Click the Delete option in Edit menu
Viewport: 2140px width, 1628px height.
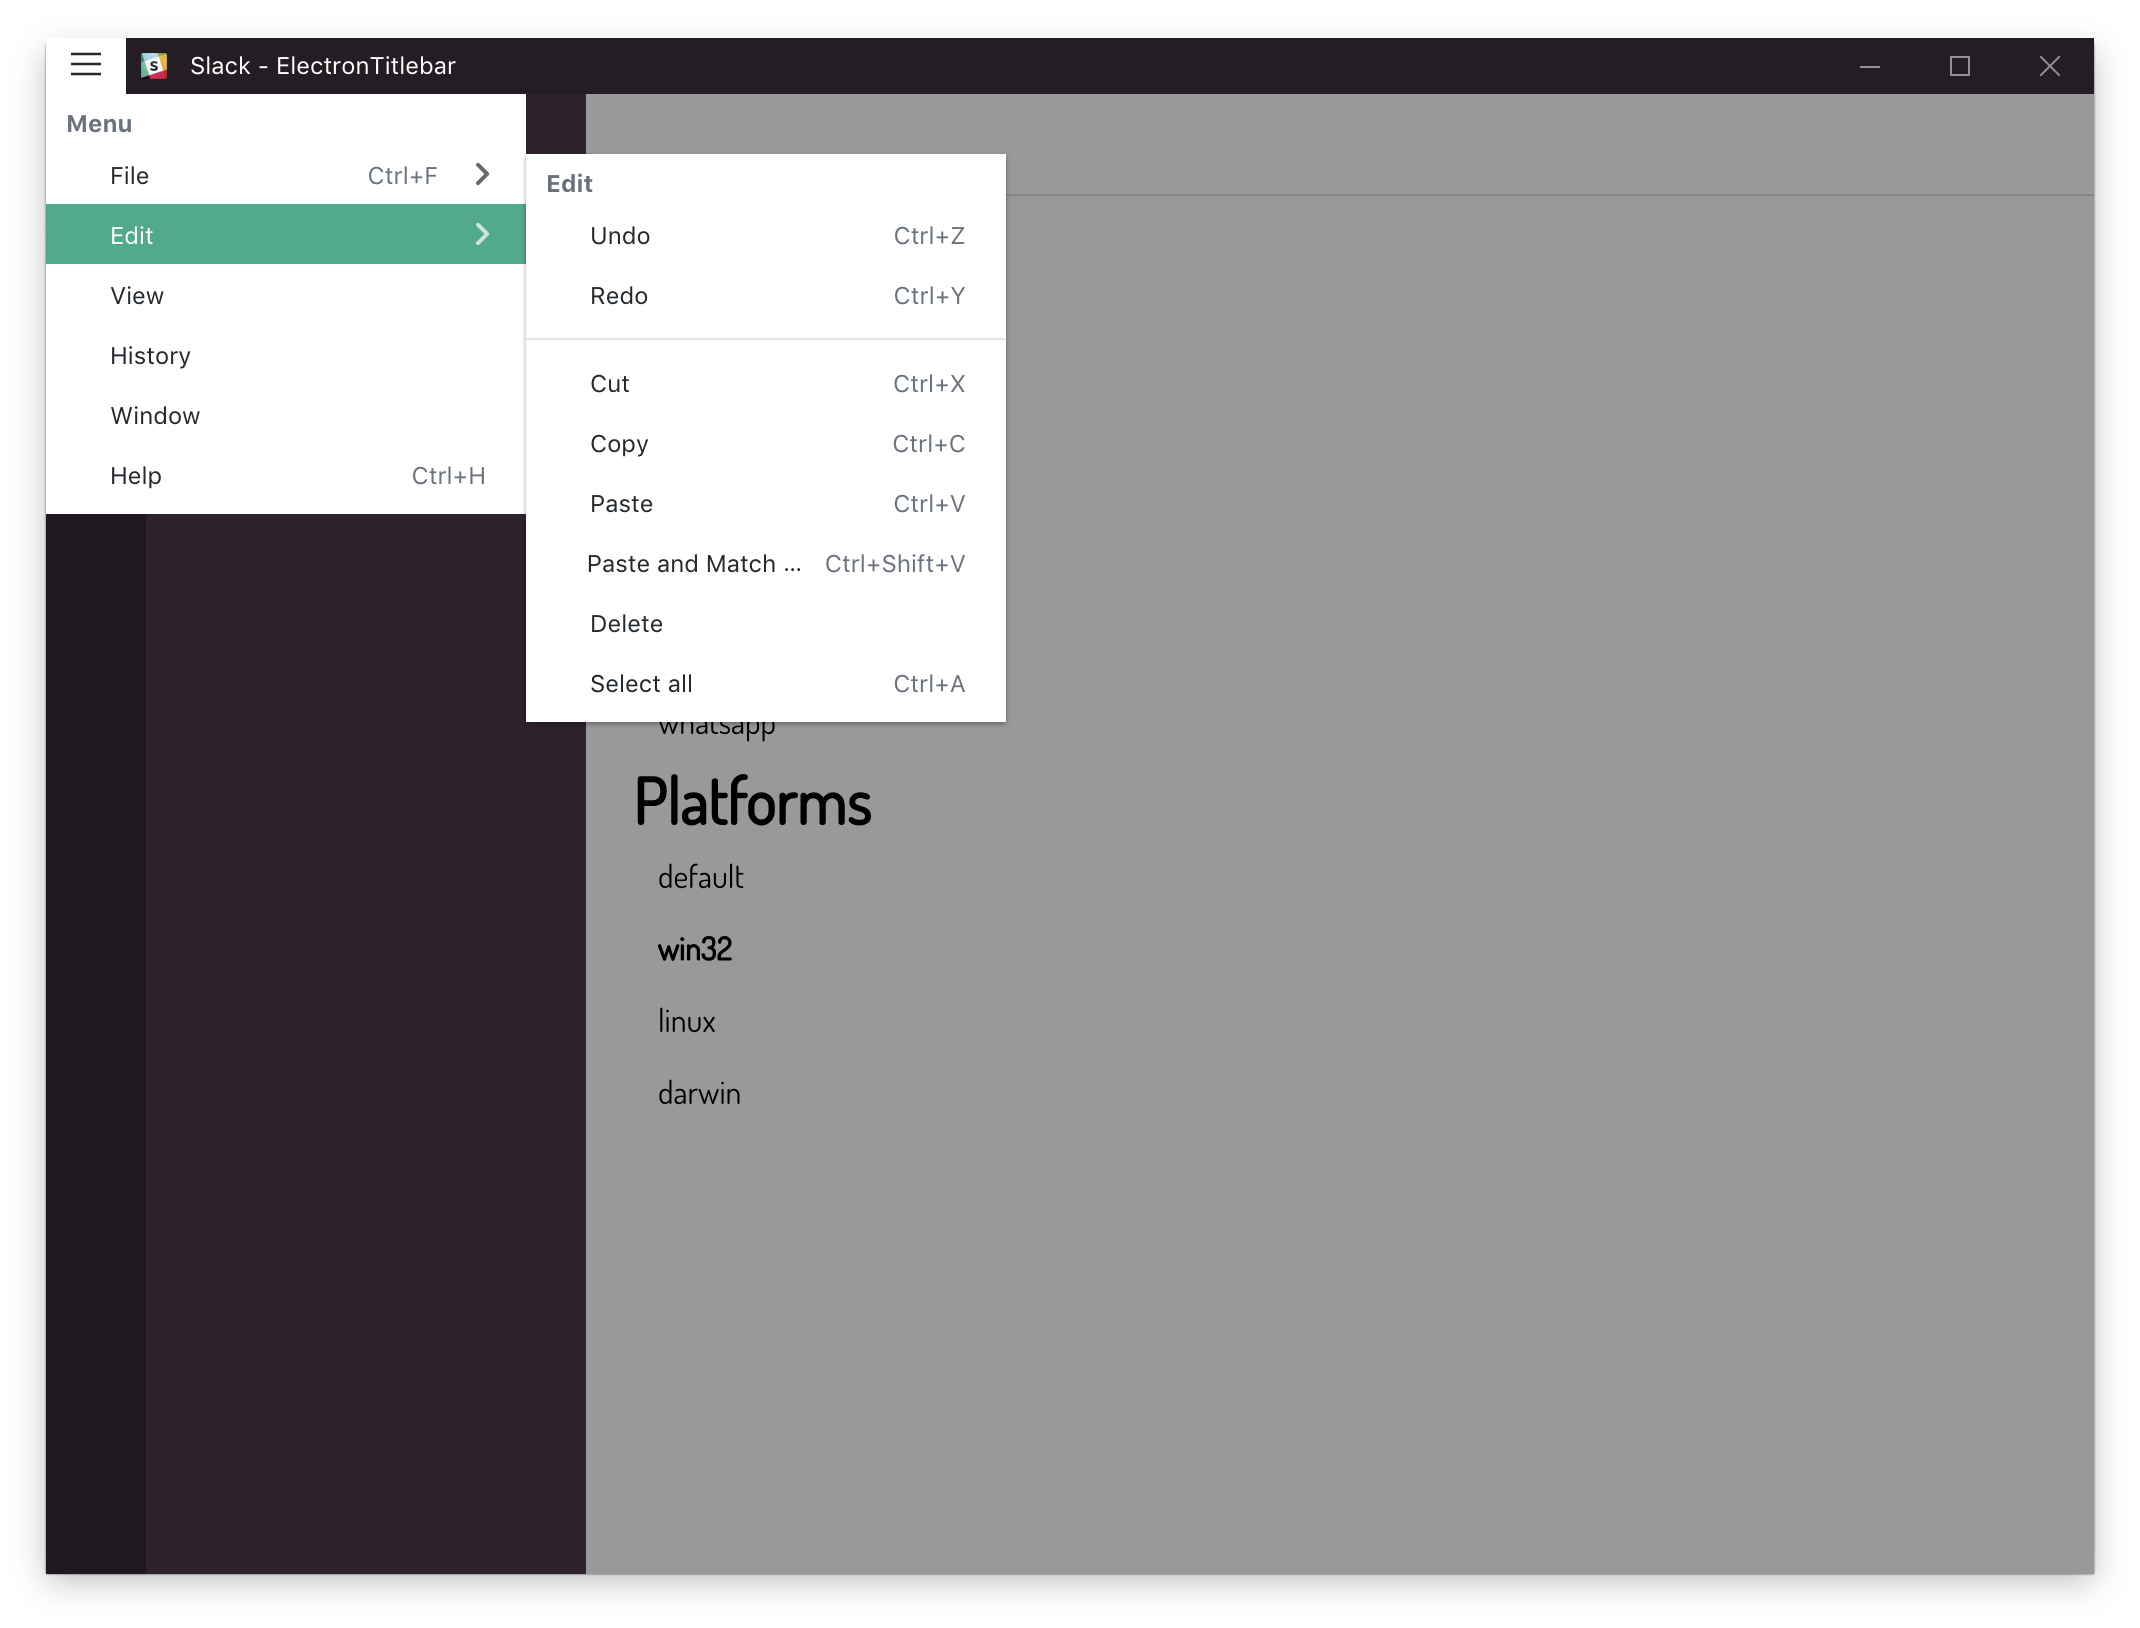tap(624, 622)
